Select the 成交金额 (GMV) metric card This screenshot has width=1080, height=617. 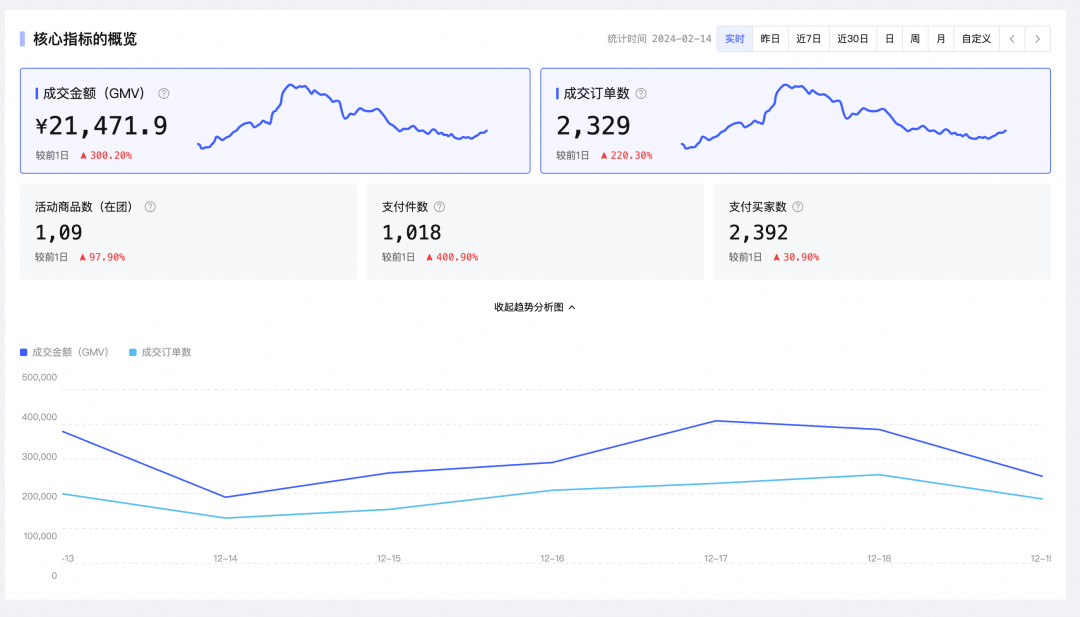click(x=275, y=121)
